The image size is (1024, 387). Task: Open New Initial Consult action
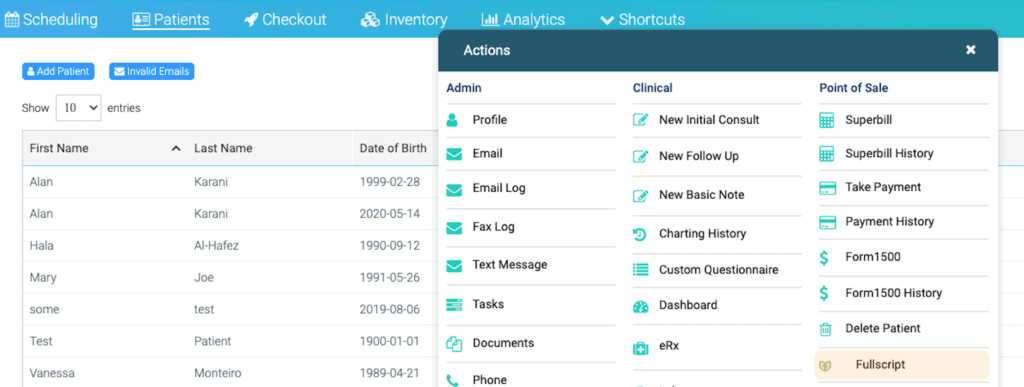tap(709, 120)
